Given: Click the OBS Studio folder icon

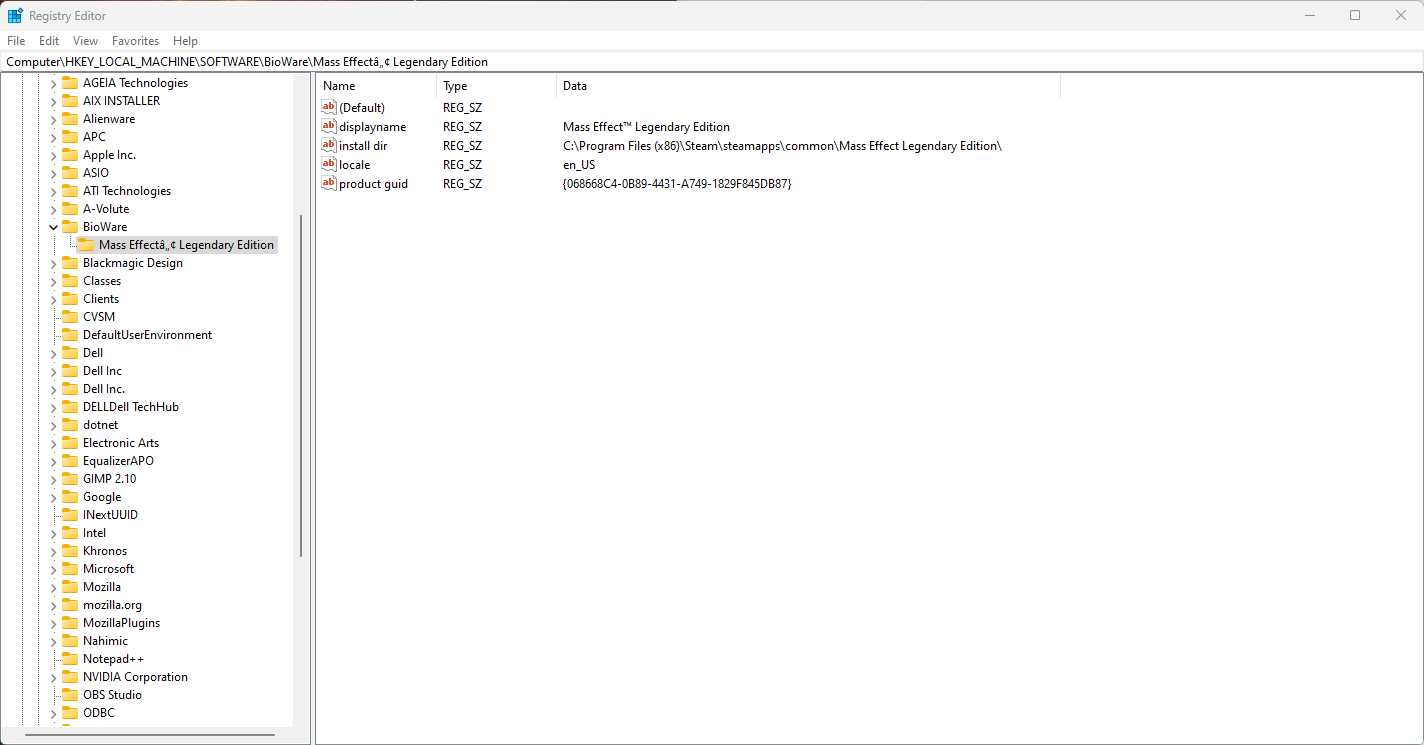Looking at the screenshot, I should [70, 695].
